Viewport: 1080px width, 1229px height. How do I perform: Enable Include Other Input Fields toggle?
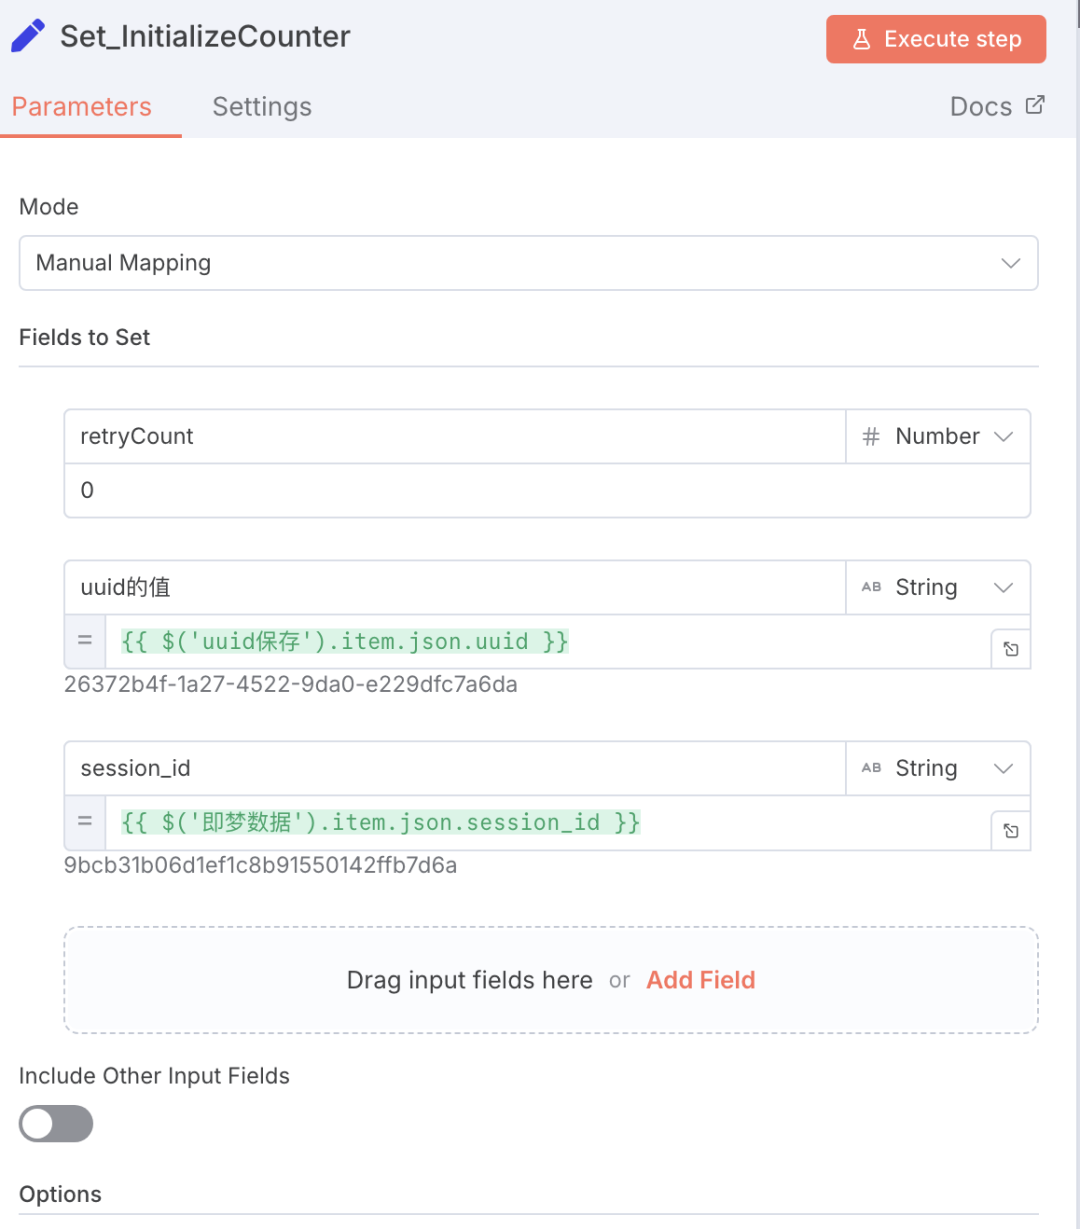[56, 1124]
